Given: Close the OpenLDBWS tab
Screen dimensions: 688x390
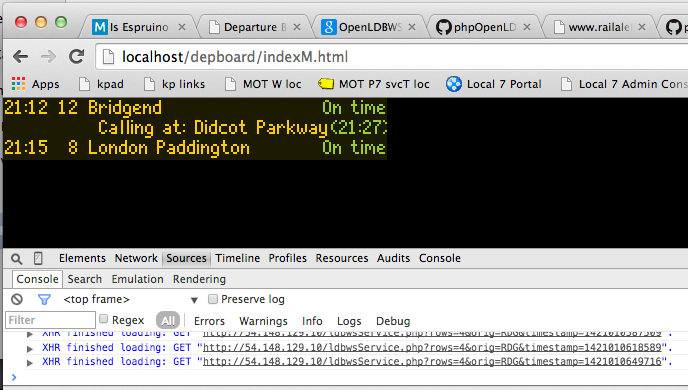Looking at the screenshot, I should (412, 27).
